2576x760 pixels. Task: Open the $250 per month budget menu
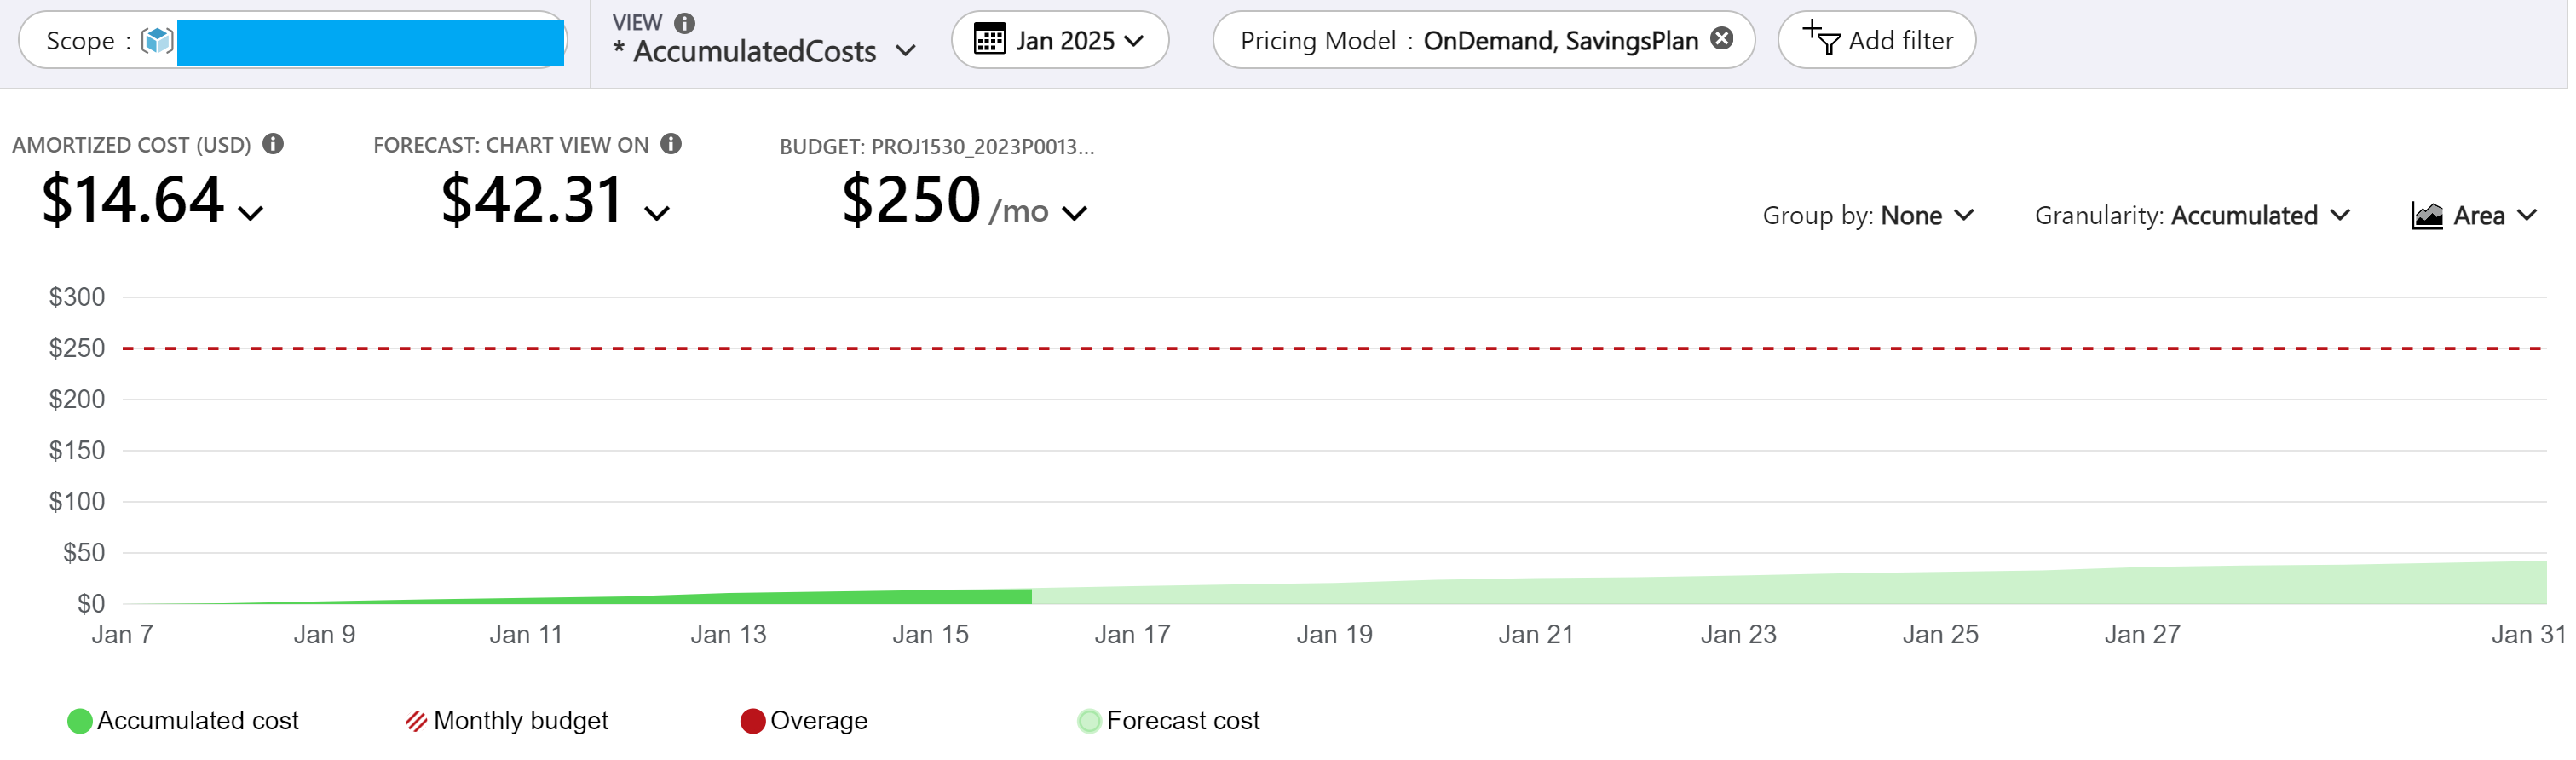pos(1074,213)
